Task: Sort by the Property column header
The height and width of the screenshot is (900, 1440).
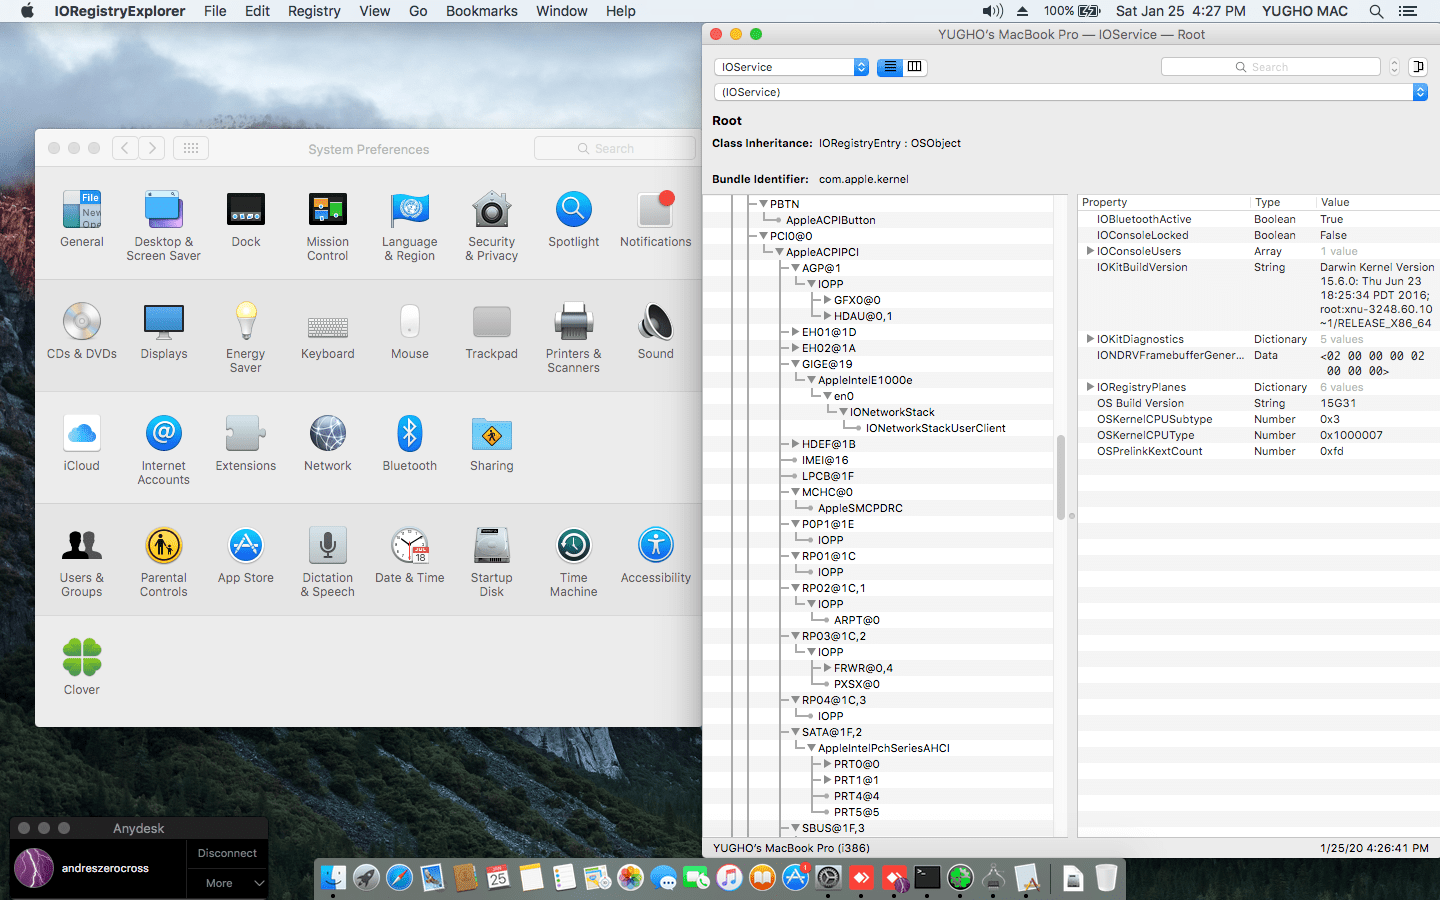Action: pyautogui.click(x=1164, y=202)
